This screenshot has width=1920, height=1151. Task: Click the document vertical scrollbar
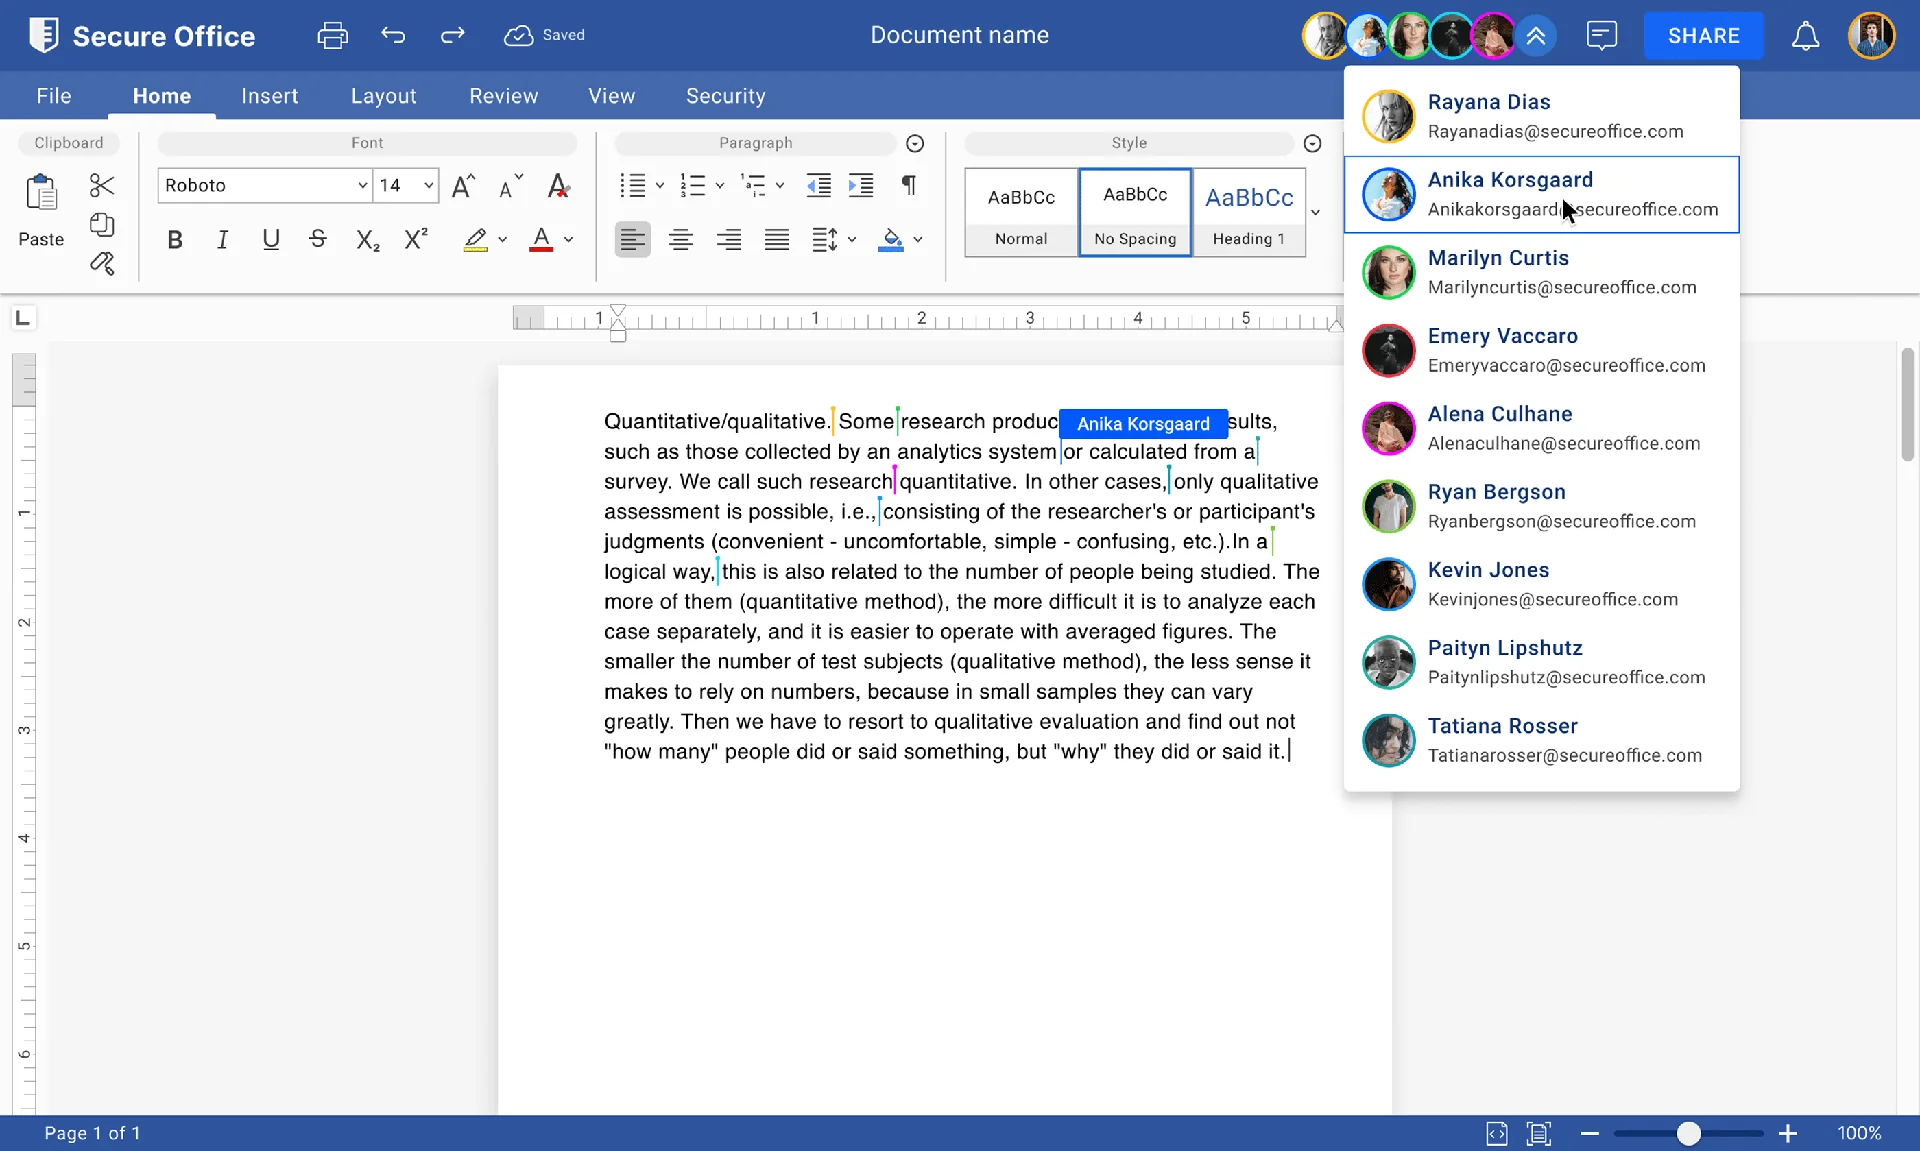click(x=1908, y=404)
